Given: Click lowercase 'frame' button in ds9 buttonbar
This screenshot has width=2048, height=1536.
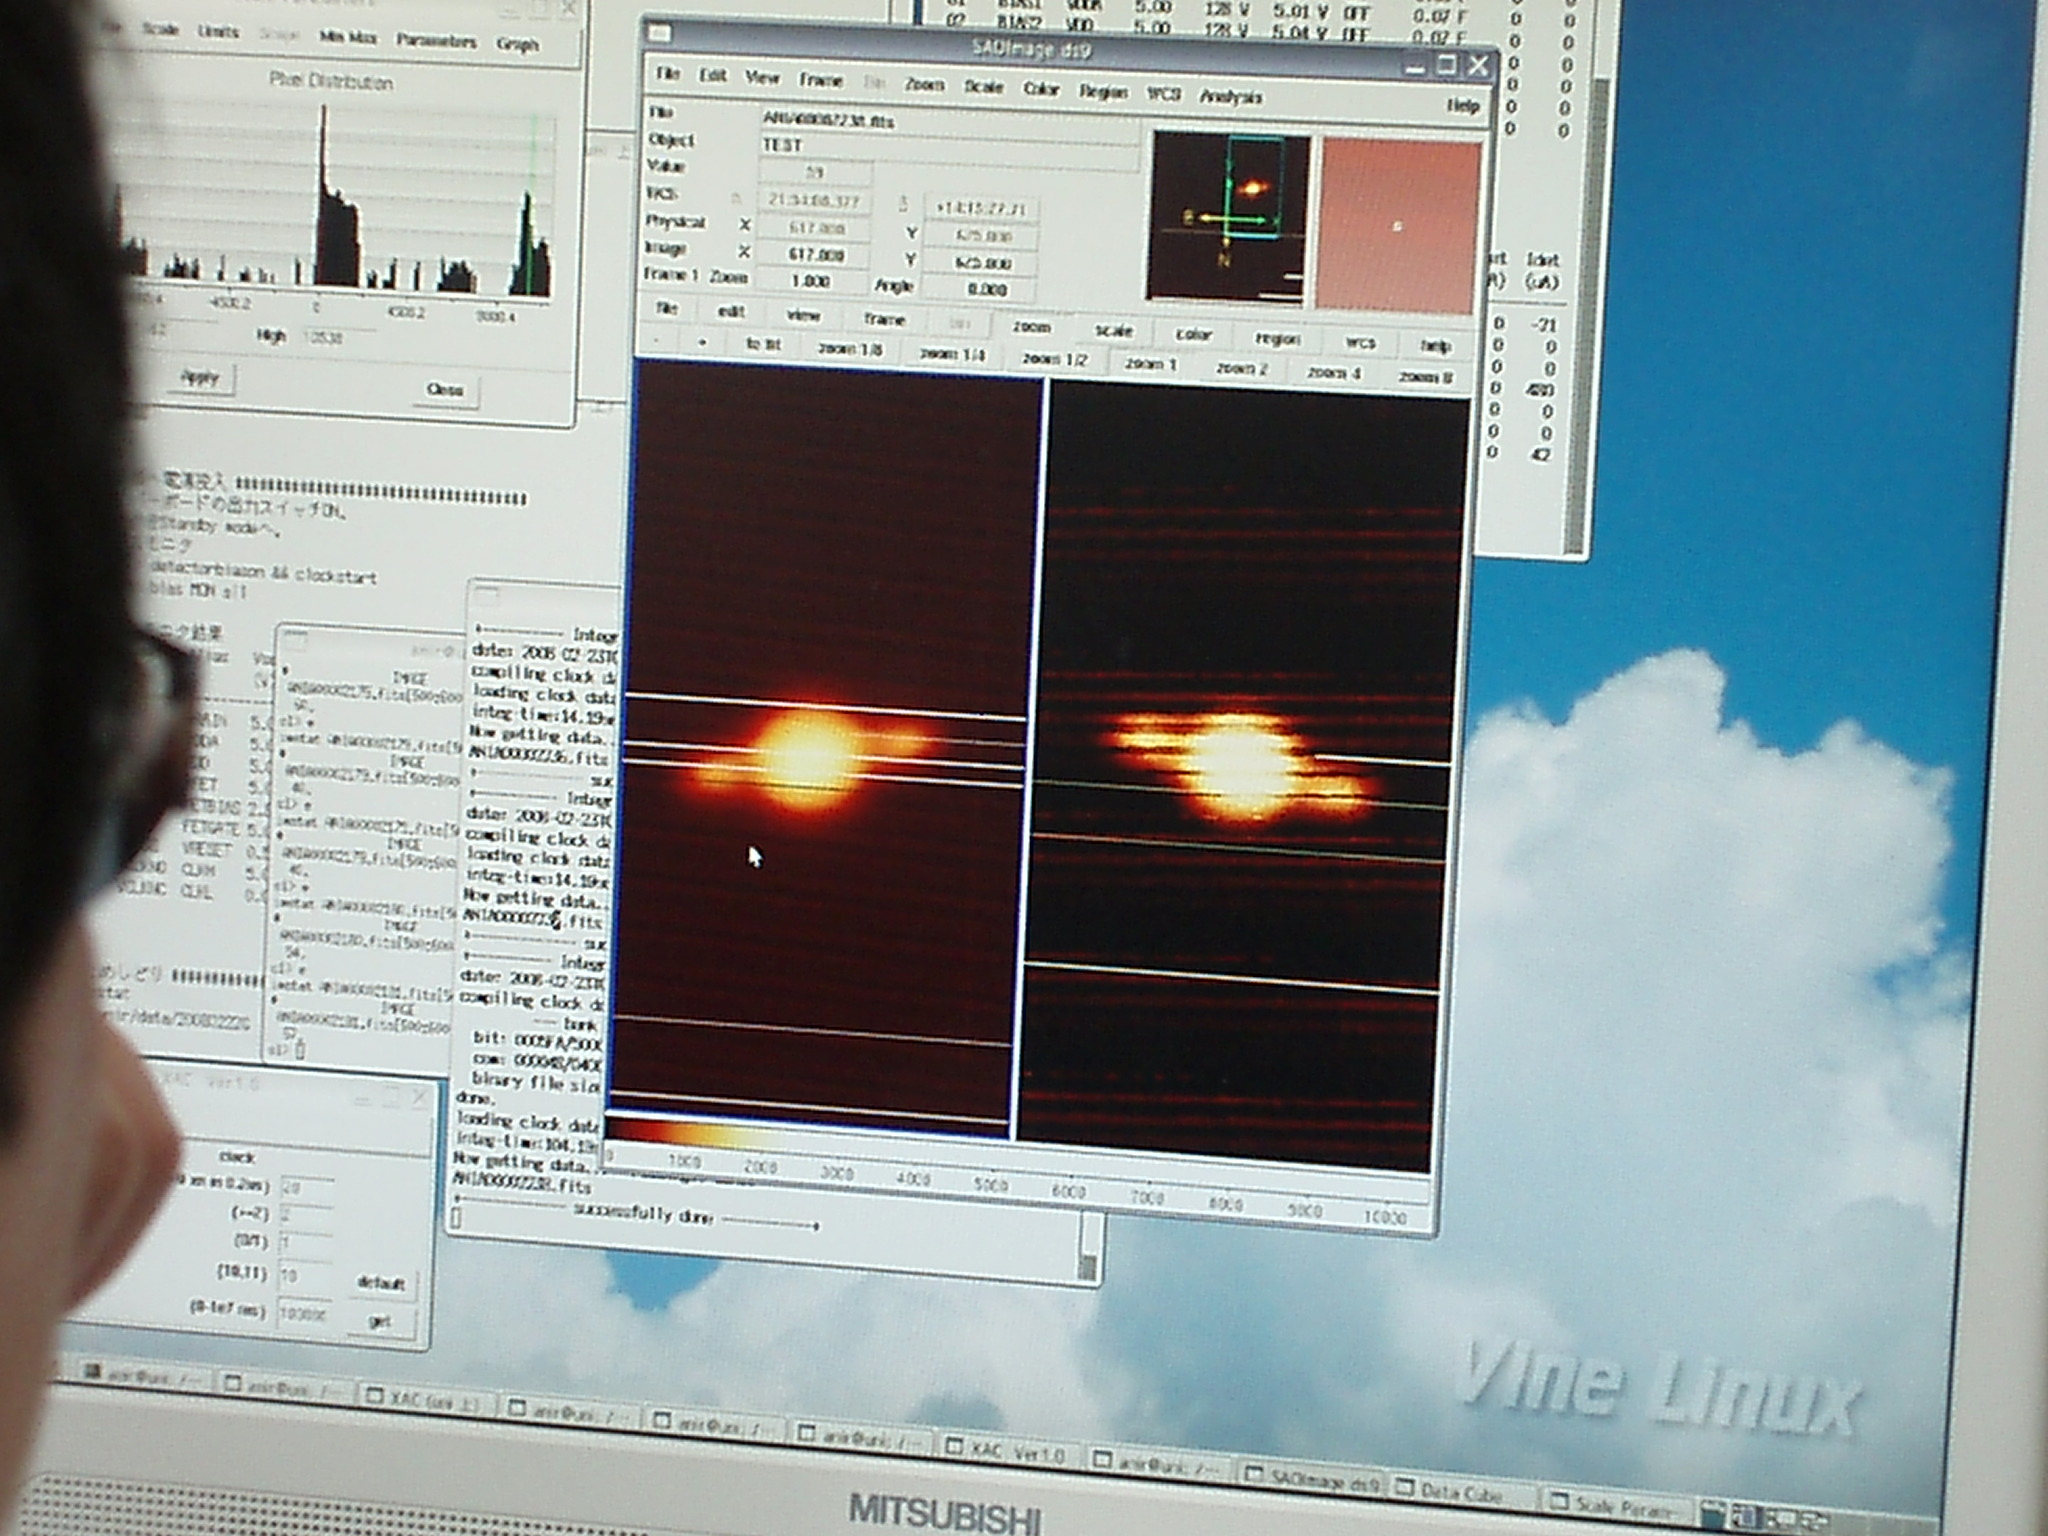Looking at the screenshot, I should [884, 319].
